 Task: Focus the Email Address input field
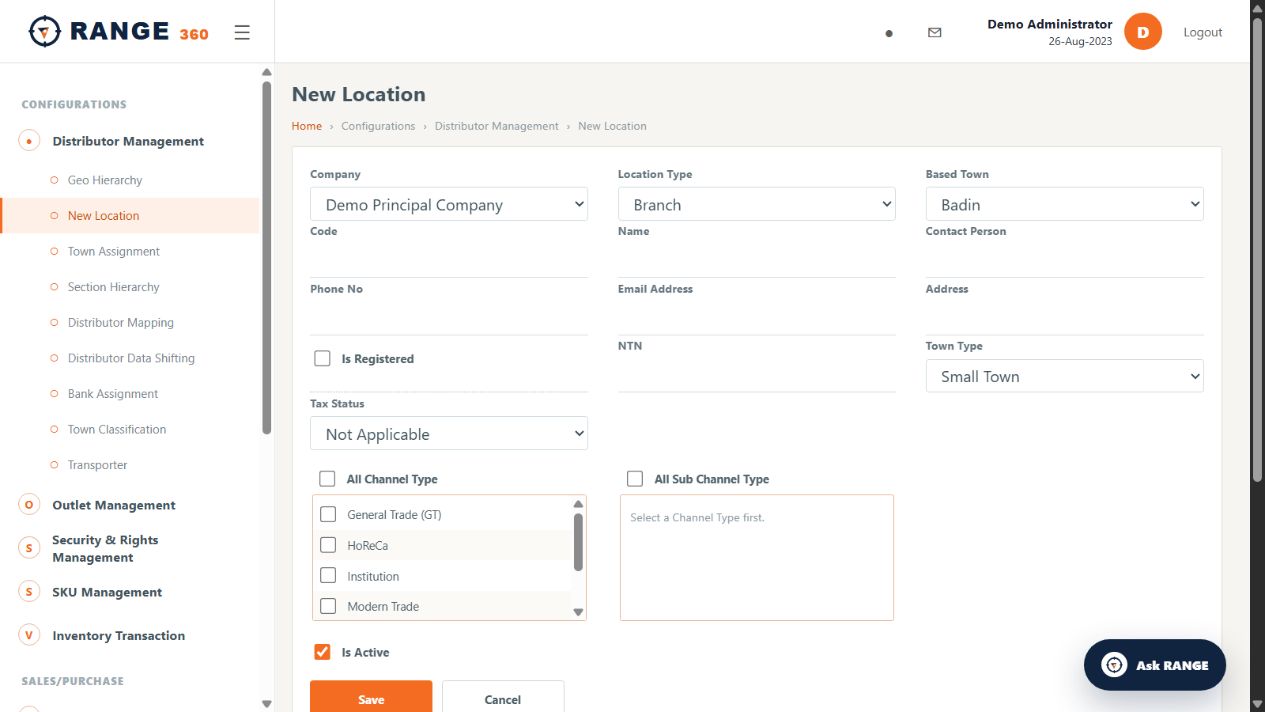(757, 318)
